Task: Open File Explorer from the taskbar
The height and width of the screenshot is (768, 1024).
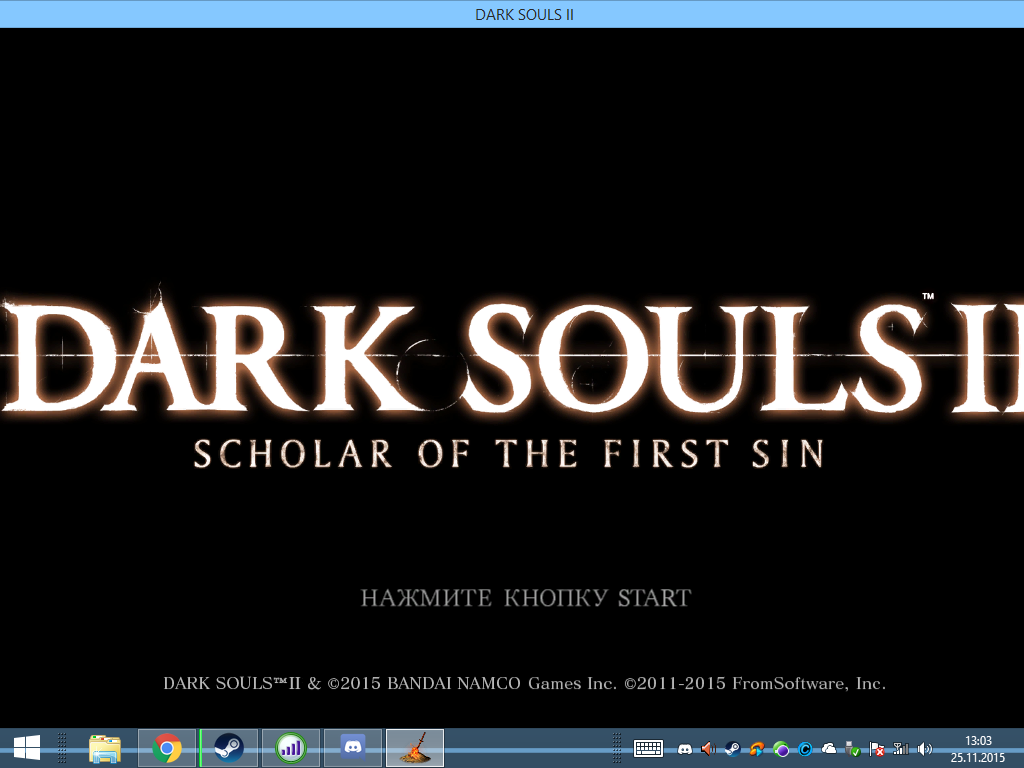Action: coord(105,748)
